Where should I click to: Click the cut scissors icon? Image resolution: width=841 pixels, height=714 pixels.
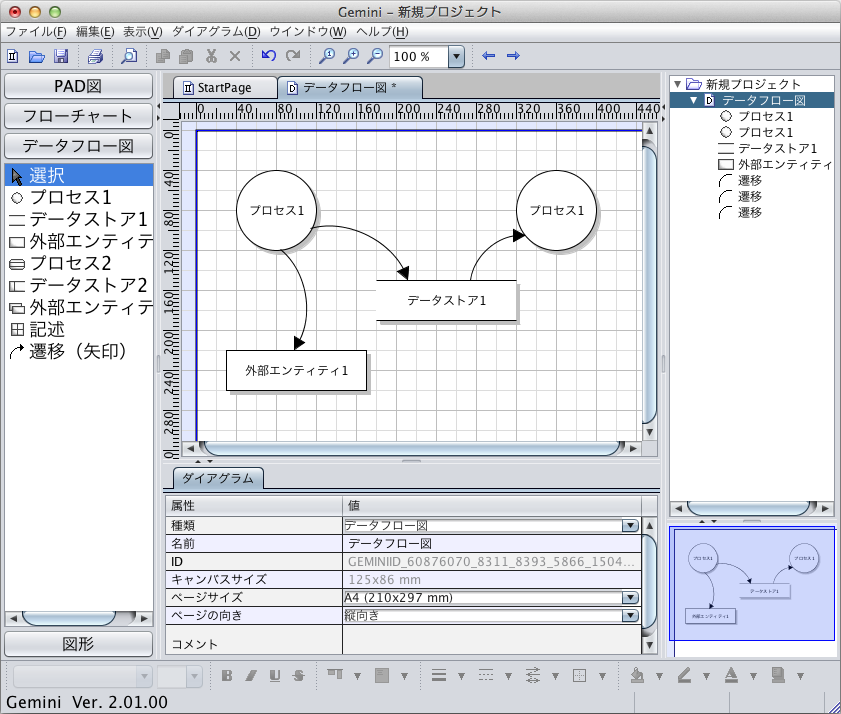pyautogui.click(x=211, y=56)
